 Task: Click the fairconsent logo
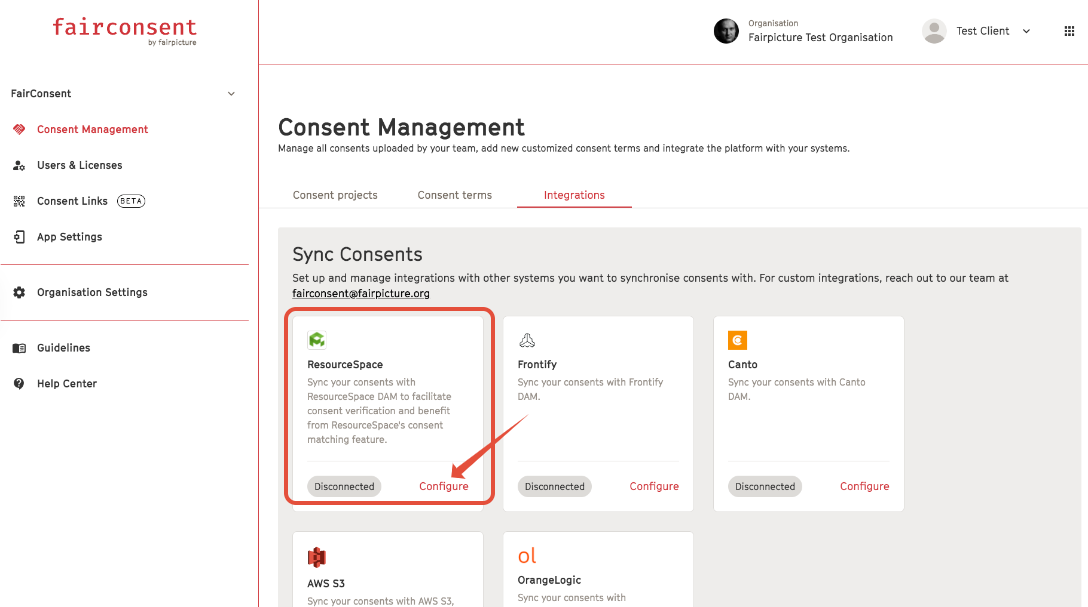tap(125, 31)
